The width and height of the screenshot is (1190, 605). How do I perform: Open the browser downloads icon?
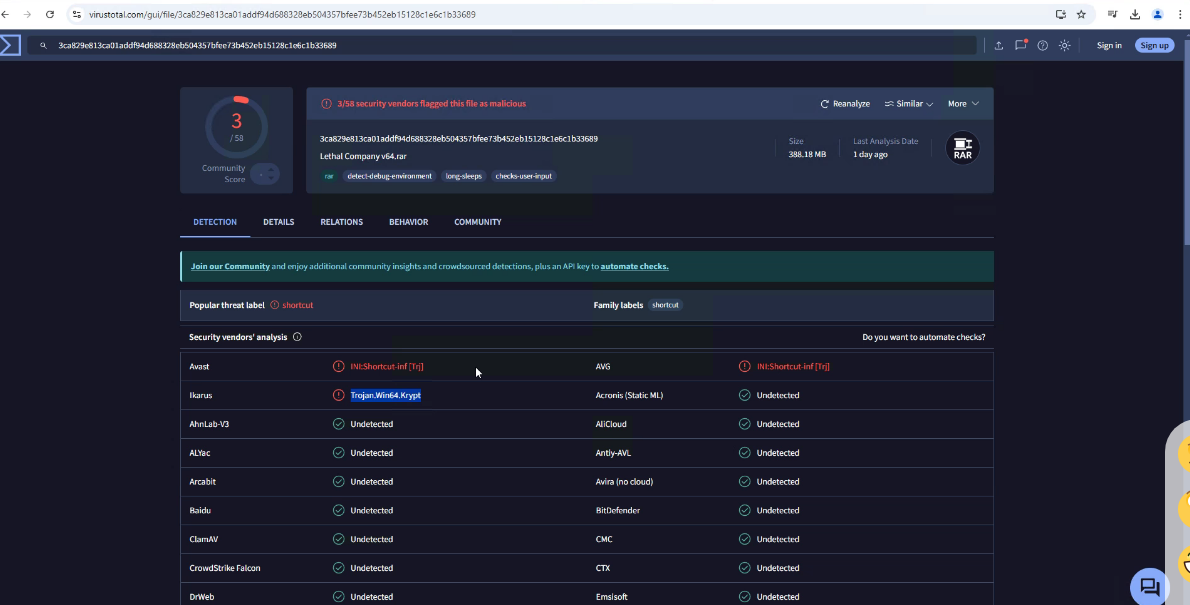pos(1135,14)
